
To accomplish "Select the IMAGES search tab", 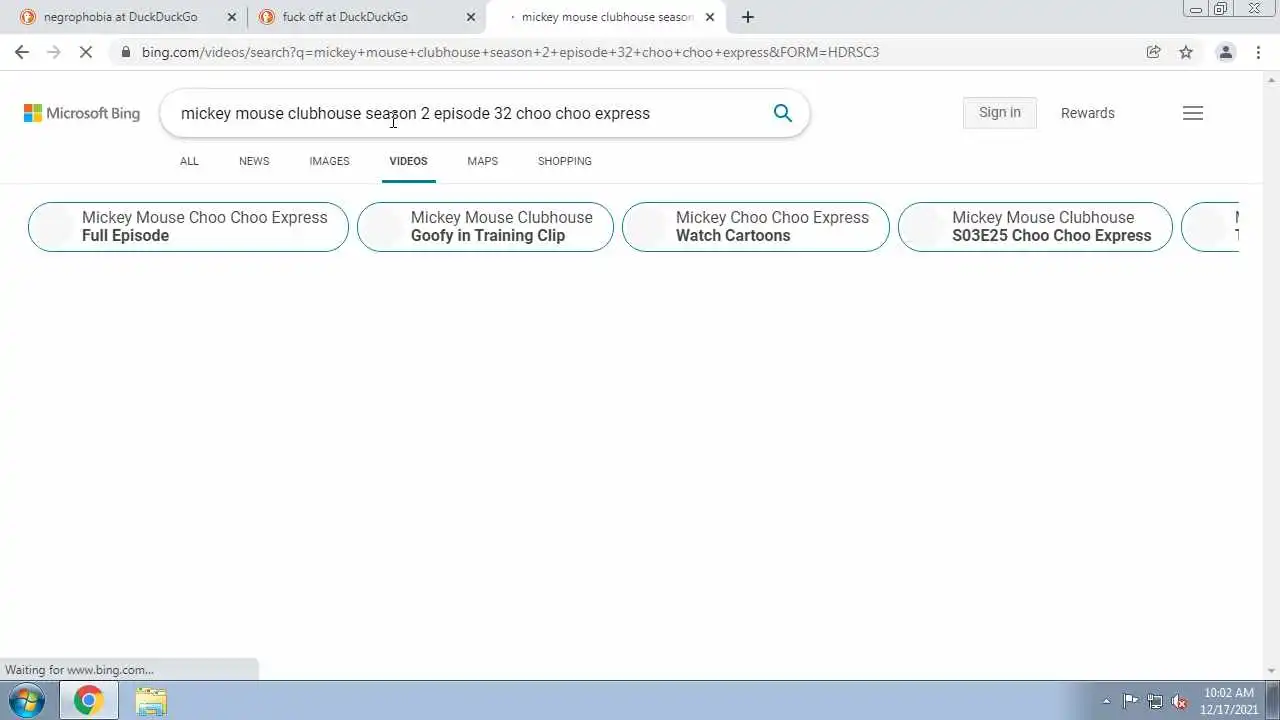I will click(x=329, y=161).
